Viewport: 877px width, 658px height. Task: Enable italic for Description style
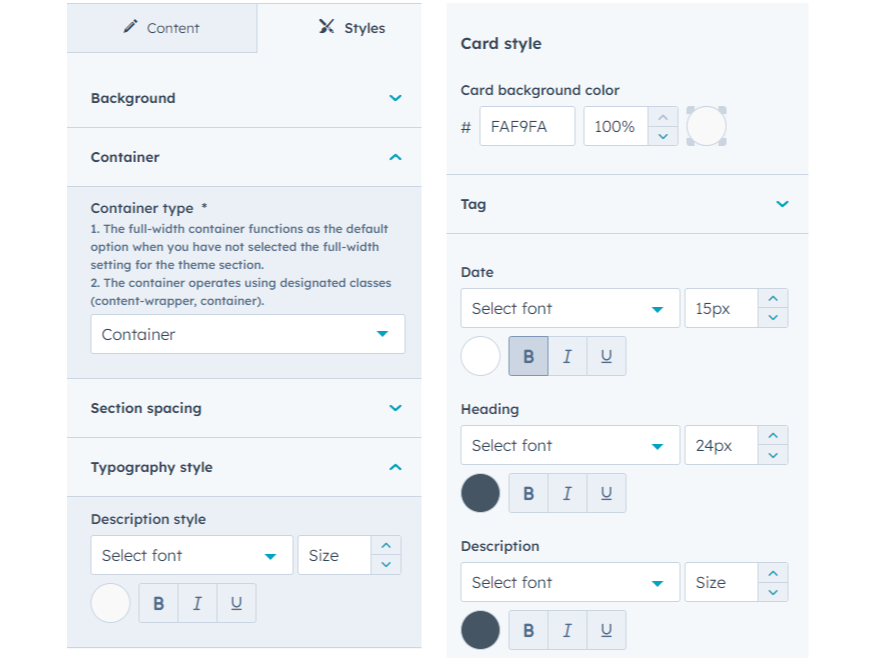pos(197,604)
